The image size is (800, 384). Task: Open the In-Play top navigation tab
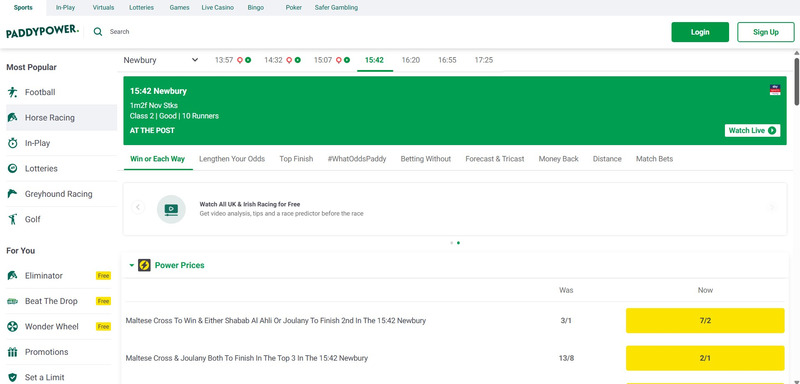(65, 8)
